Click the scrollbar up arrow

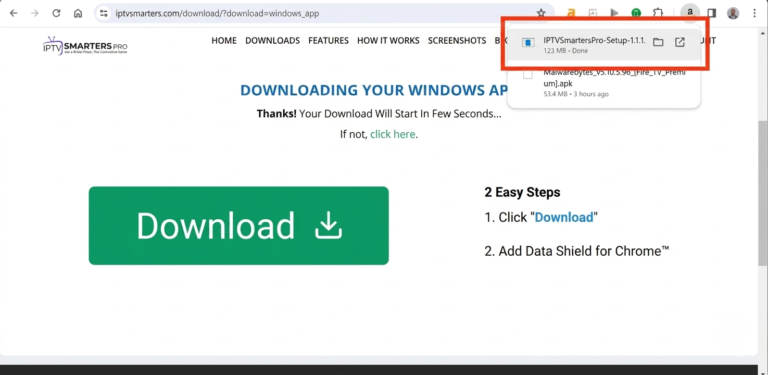(x=763, y=32)
